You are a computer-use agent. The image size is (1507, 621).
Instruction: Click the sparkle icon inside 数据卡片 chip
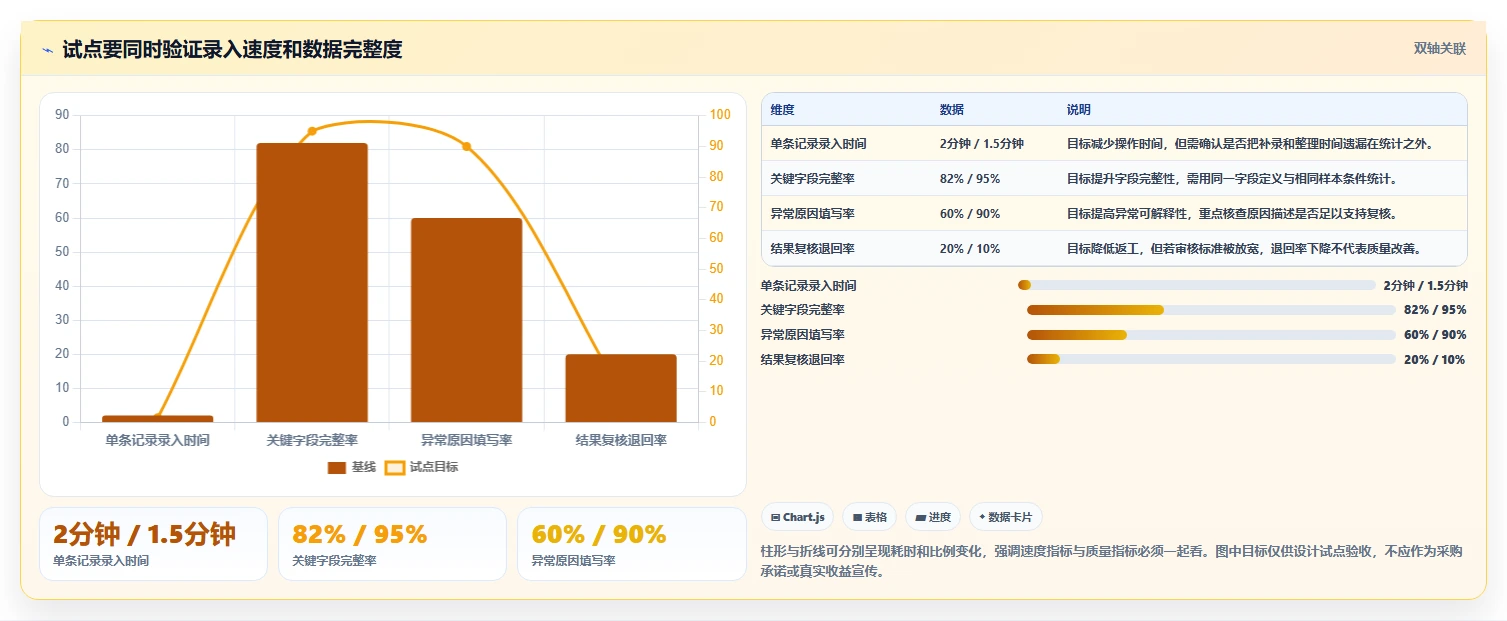click(x=982, y=517)
